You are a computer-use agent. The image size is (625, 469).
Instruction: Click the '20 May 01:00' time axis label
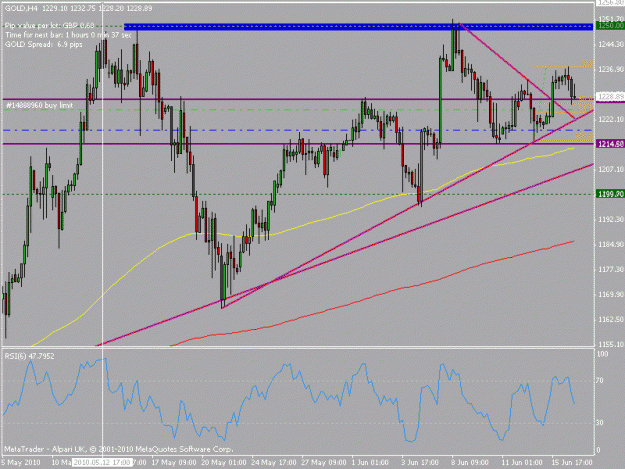click(224, 462)
